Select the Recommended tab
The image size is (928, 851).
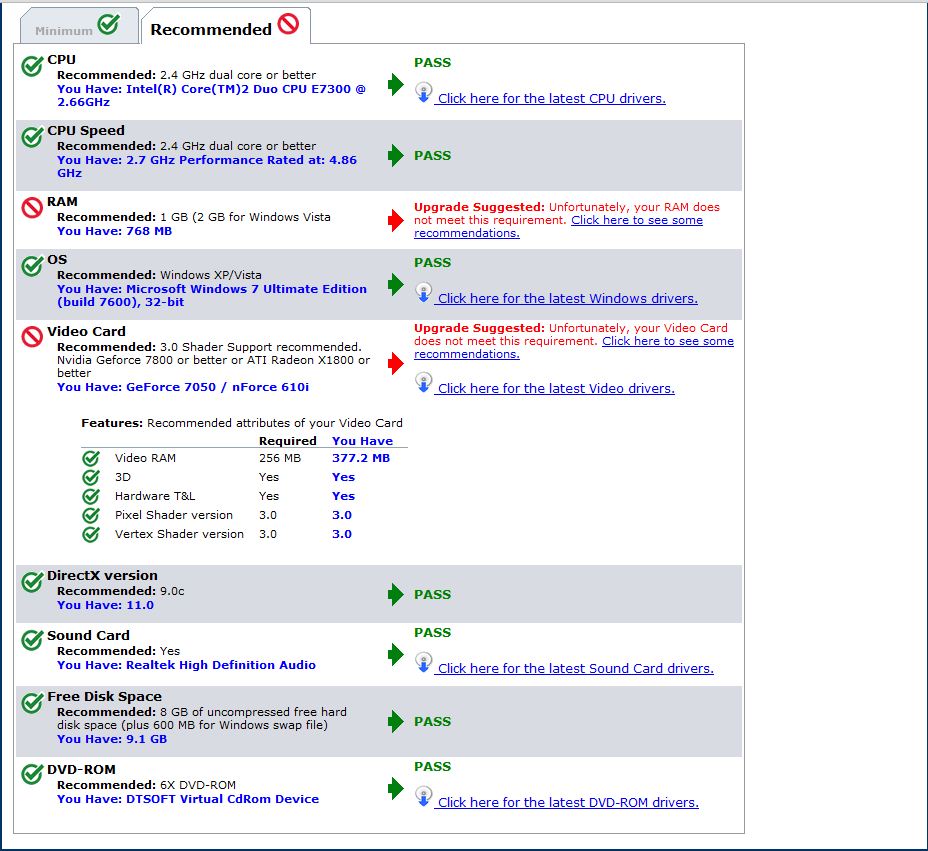[225, 25]
